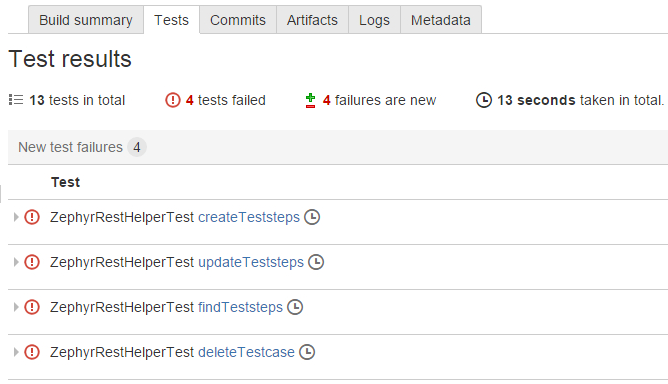The height and width of the screenshot is (384, 668).
Task: Click the history clock icon for findTeststeps
Action: [295, 307]
